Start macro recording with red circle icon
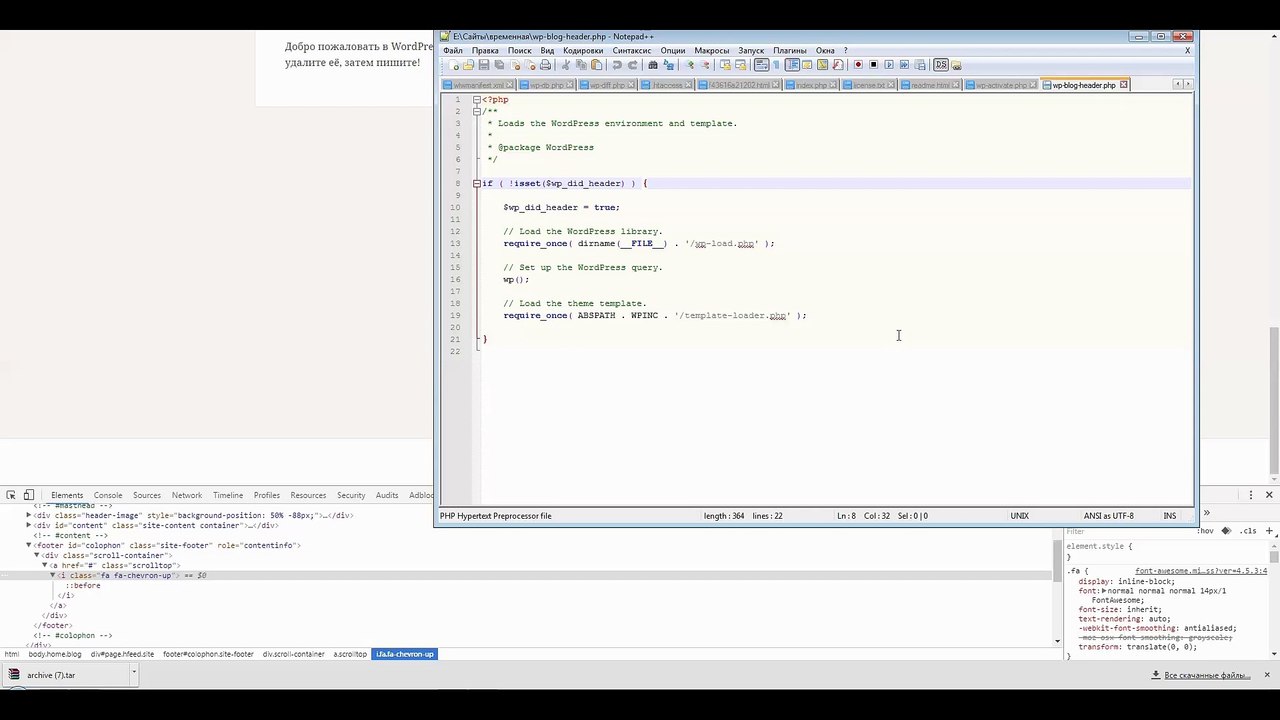Screen dimensions: 1280x720 coord(858,65)
